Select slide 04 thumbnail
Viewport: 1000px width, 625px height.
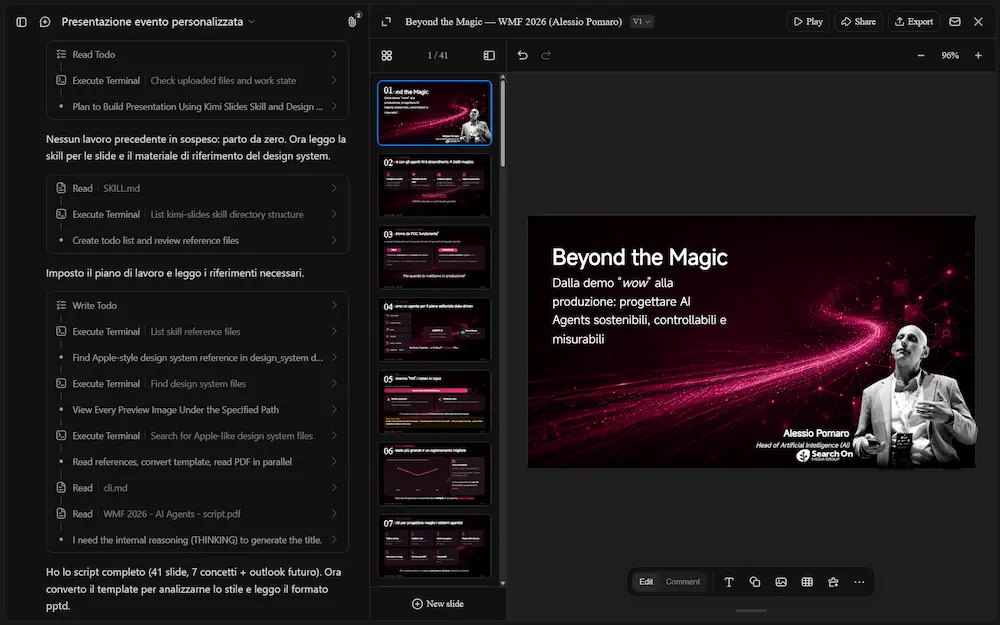pyautogui.click(x=434, y=330)
